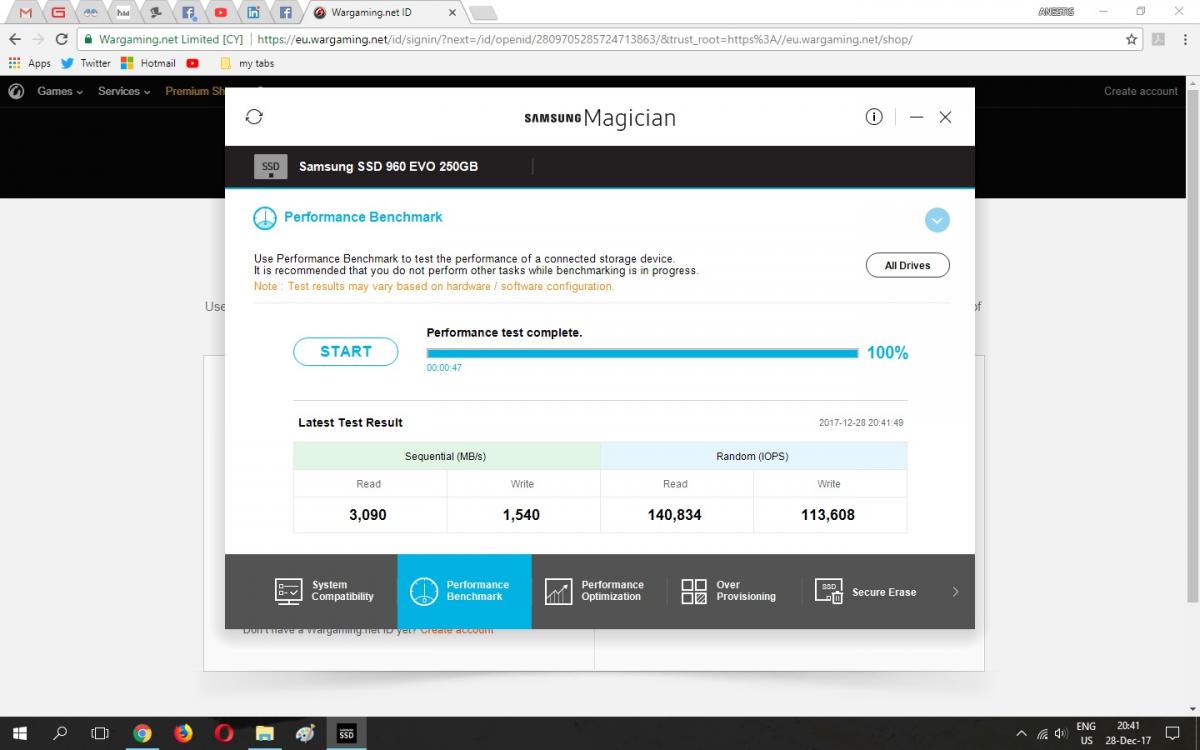This screenshot has height=750, width=1200.
Task: Select the Performance Benchmark tab
Action: coord(464,591)
